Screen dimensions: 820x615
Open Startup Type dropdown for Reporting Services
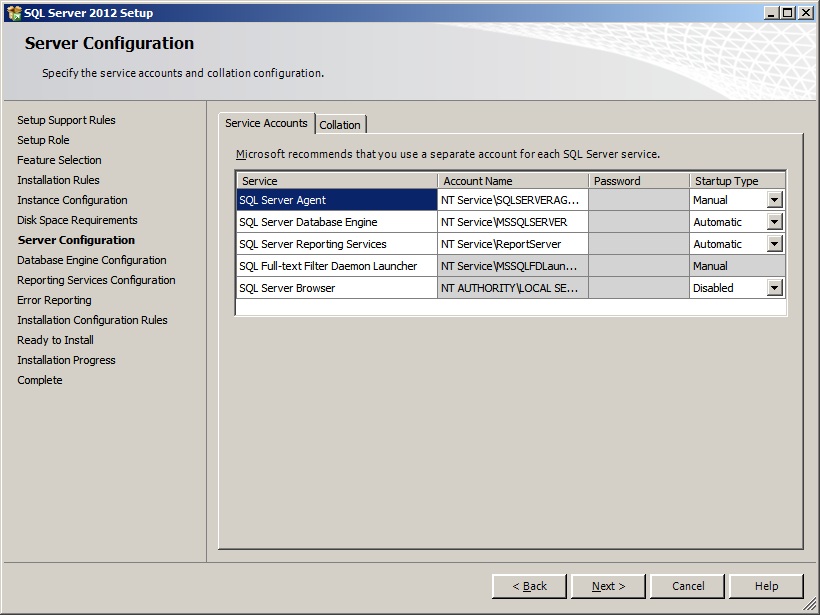point(774,244)
